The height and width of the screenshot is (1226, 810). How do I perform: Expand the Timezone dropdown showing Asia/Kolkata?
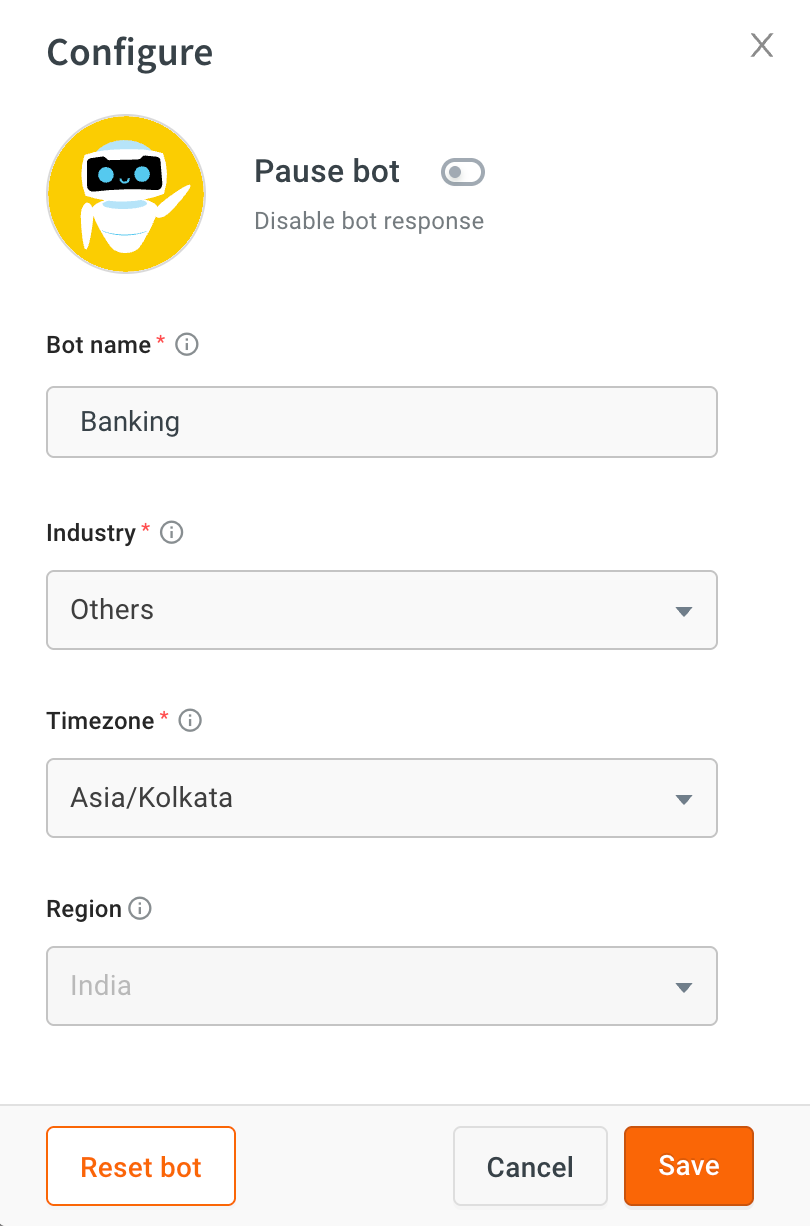click(381, 798)
